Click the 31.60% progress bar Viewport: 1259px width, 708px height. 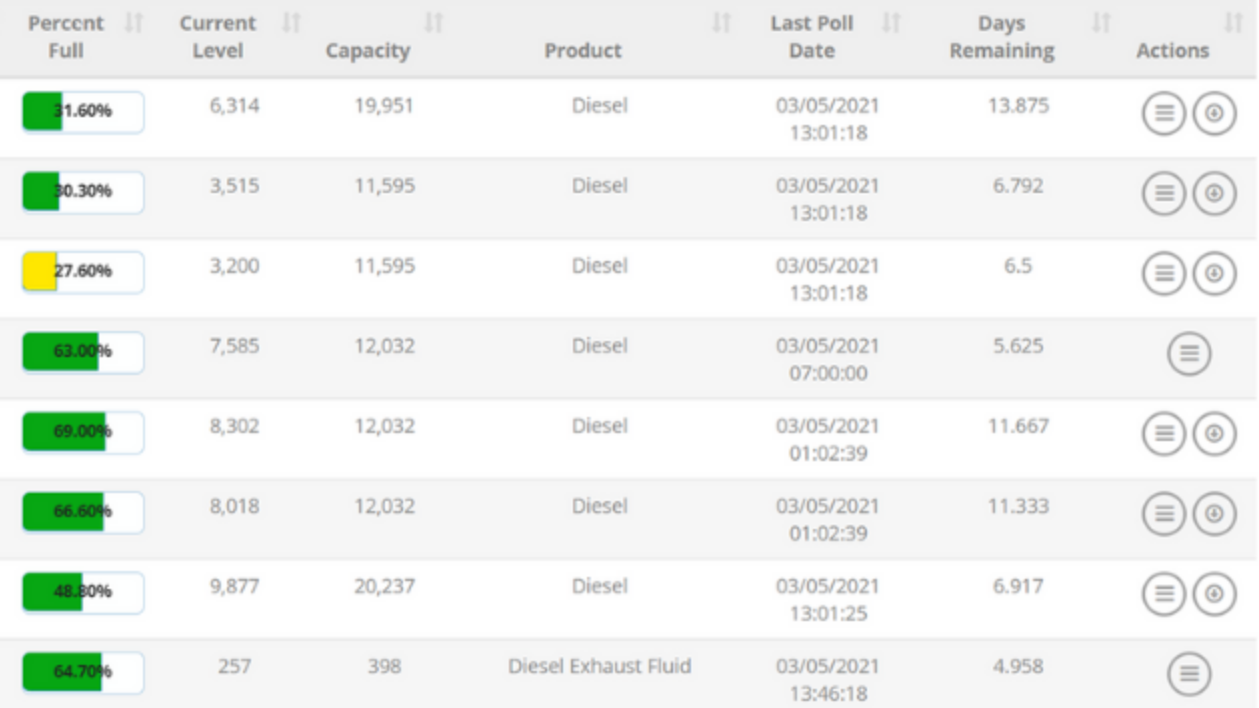(80, 112)
